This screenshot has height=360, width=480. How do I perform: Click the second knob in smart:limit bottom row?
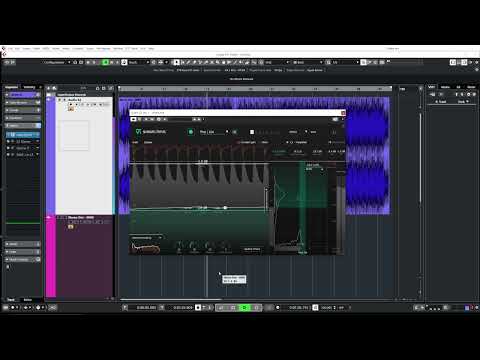tap(194, 246)
